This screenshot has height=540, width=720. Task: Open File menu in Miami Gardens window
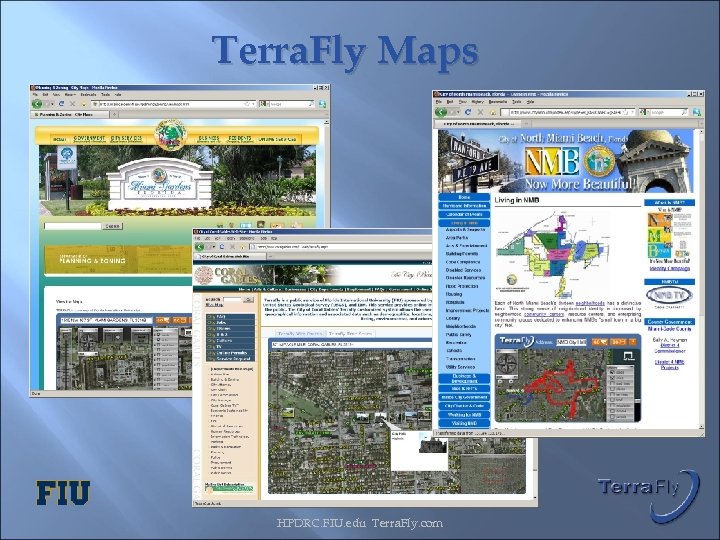pyautogui.click(x=34, y=95)
